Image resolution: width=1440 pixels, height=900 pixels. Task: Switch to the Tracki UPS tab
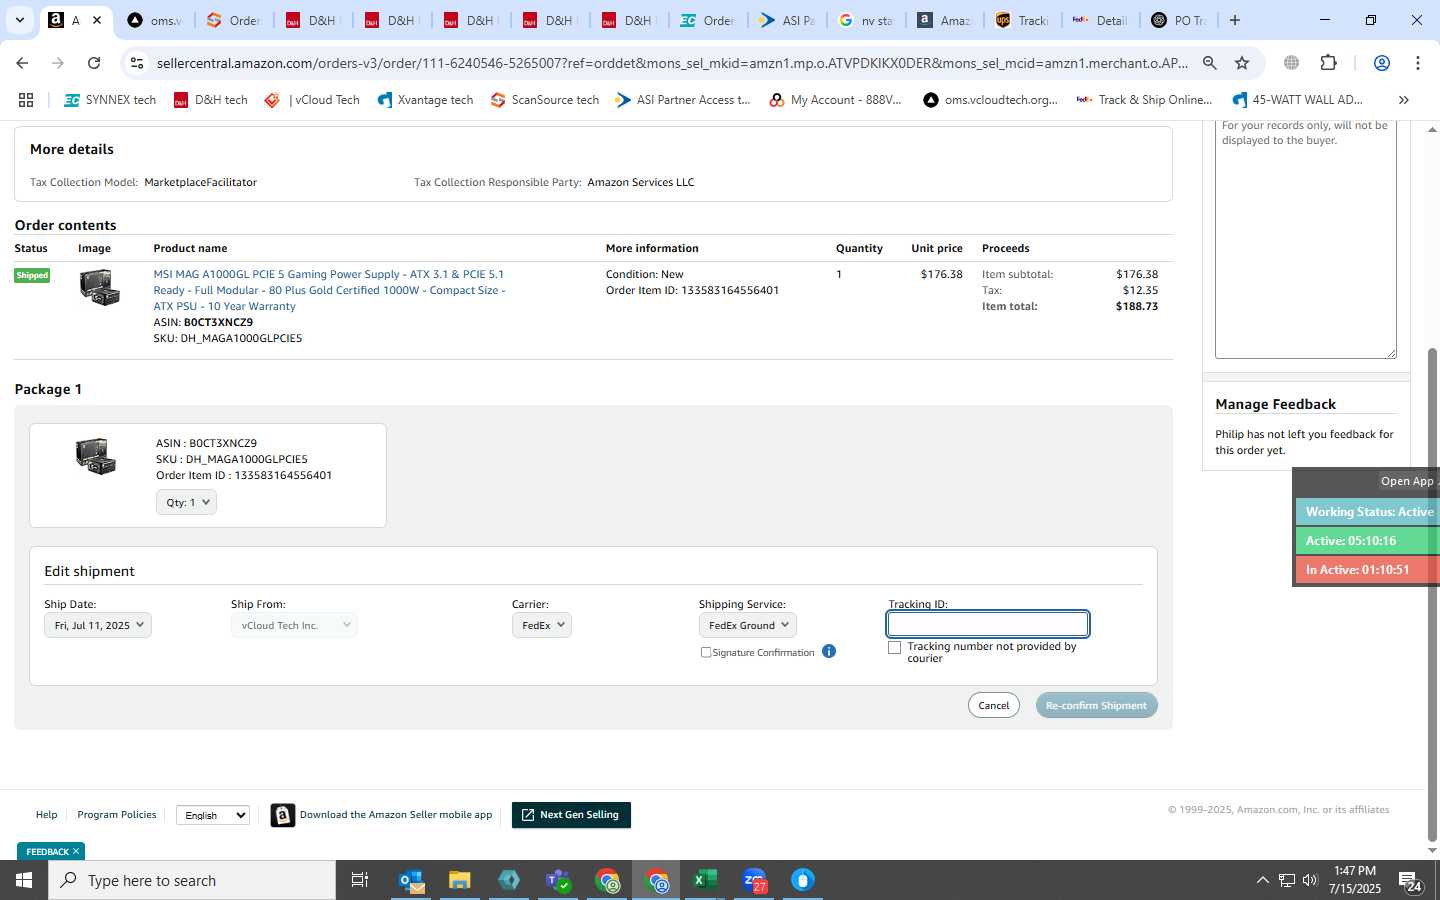click(x=1022, y=20)
